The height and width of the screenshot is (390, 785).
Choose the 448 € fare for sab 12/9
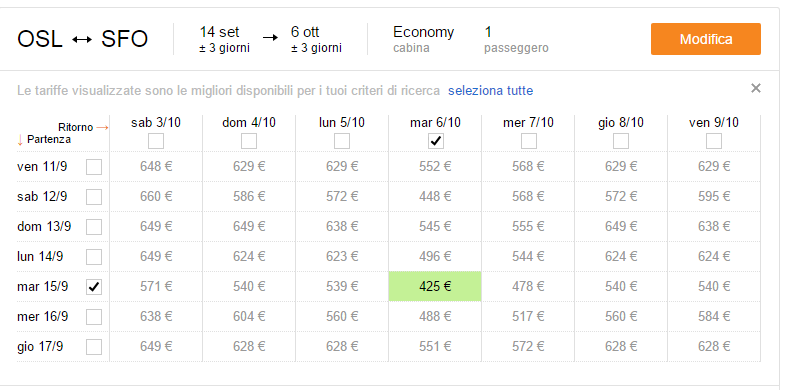point(435,196)
